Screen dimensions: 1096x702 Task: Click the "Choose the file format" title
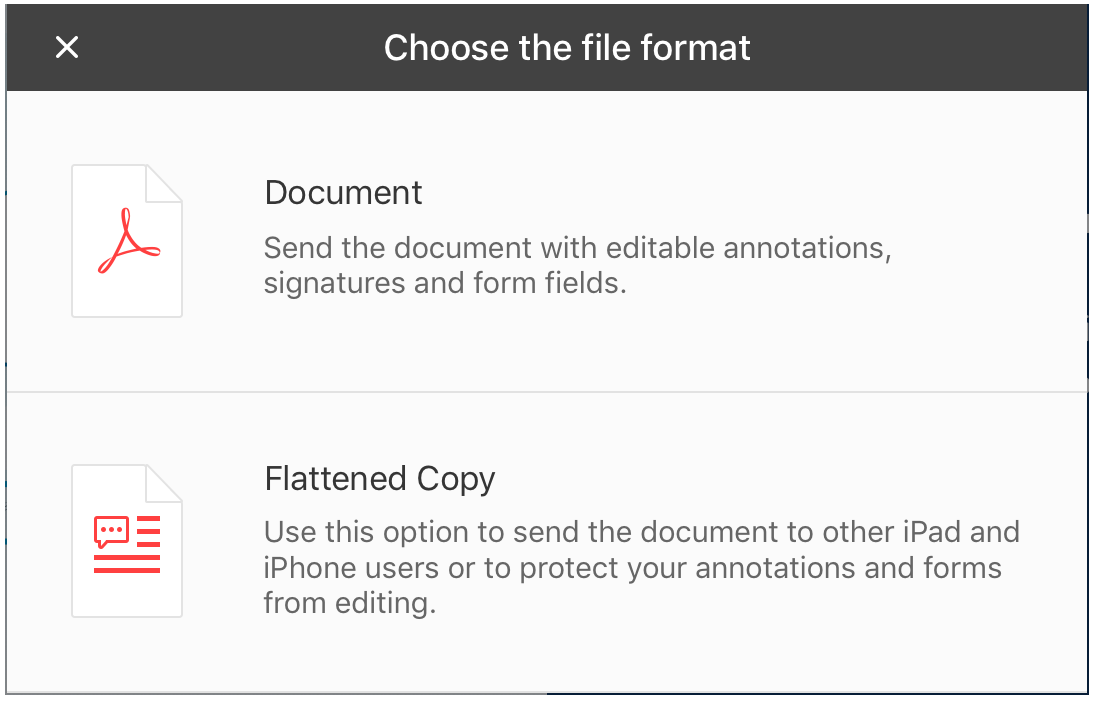[x=567, y=47]
